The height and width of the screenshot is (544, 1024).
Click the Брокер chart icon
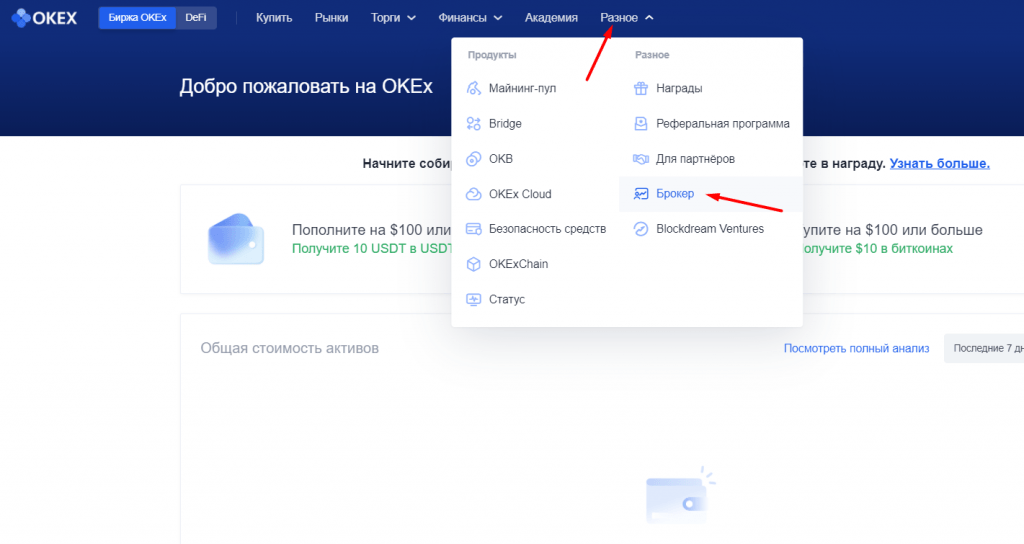(641, 193)
